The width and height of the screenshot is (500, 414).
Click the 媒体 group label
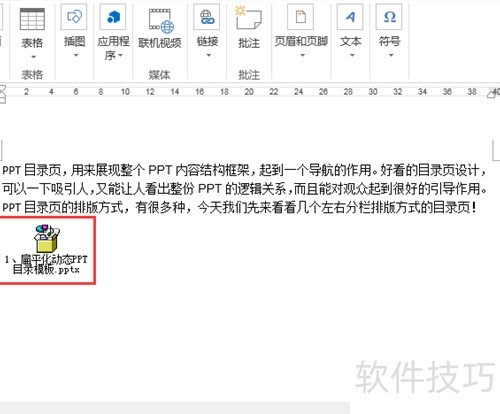point(159,75)
